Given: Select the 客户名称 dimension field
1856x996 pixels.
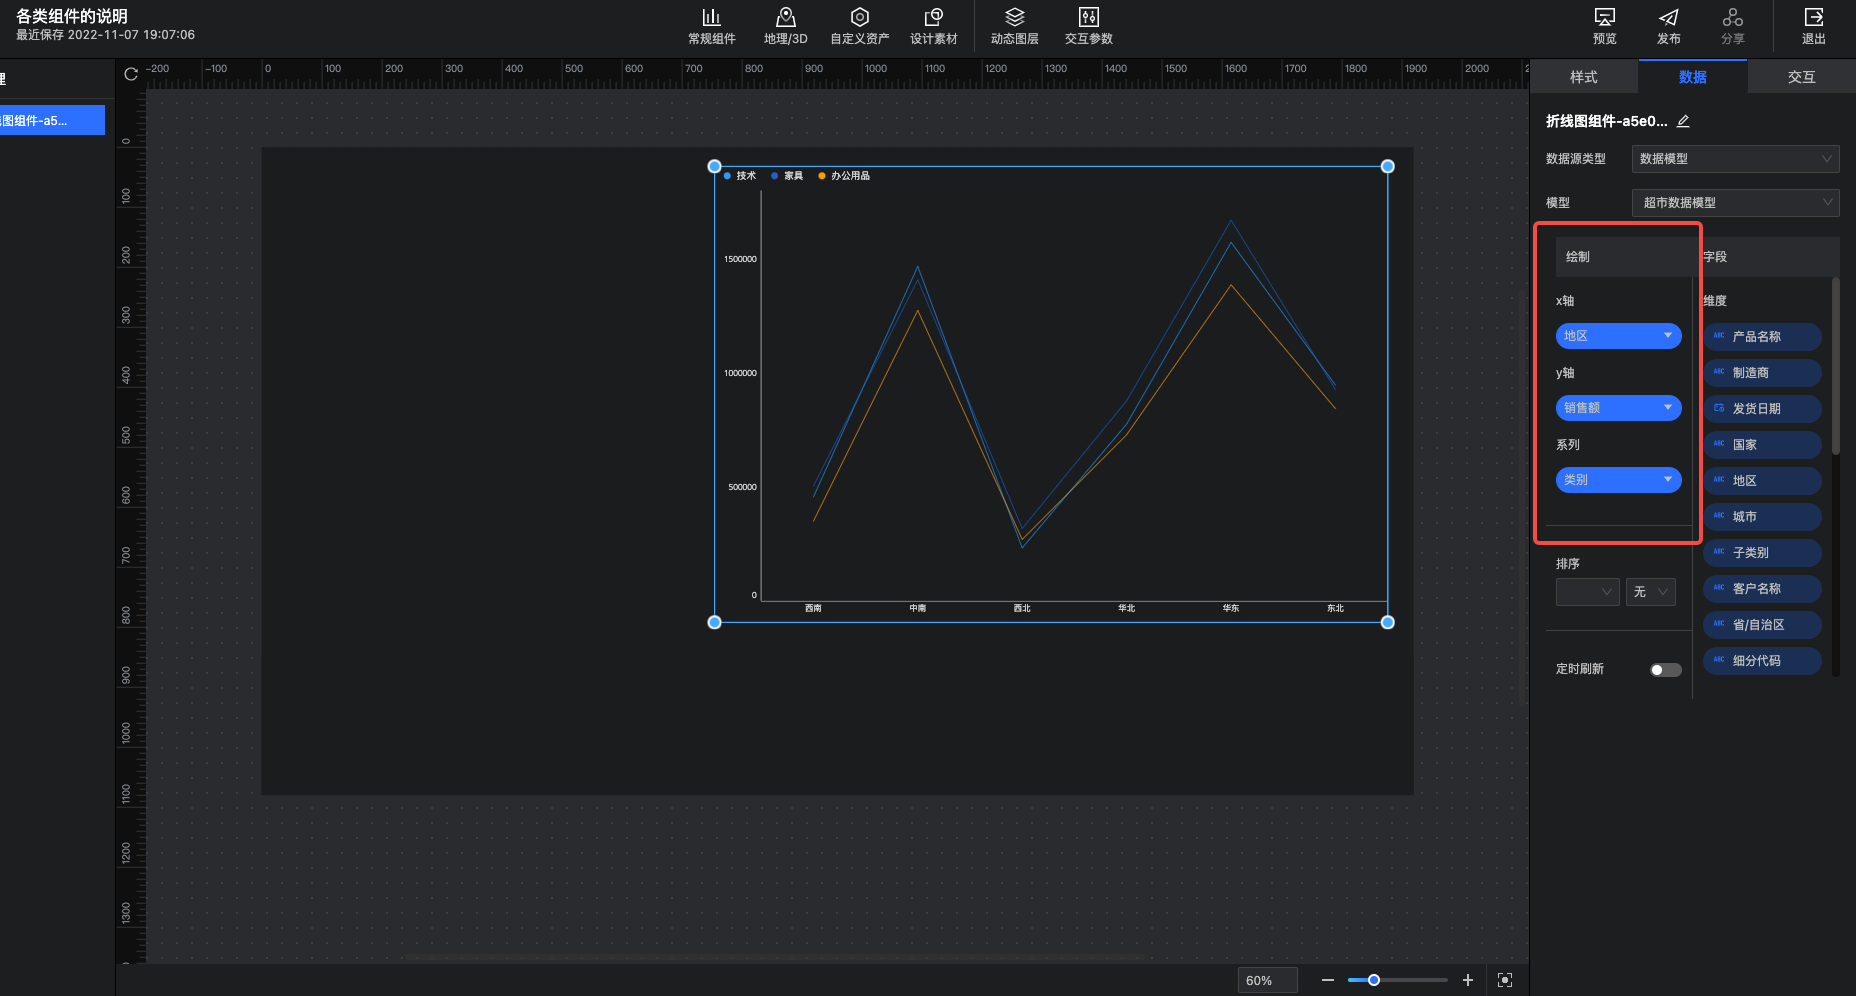Looking at the screenshot, I should tap(1762, 589).
